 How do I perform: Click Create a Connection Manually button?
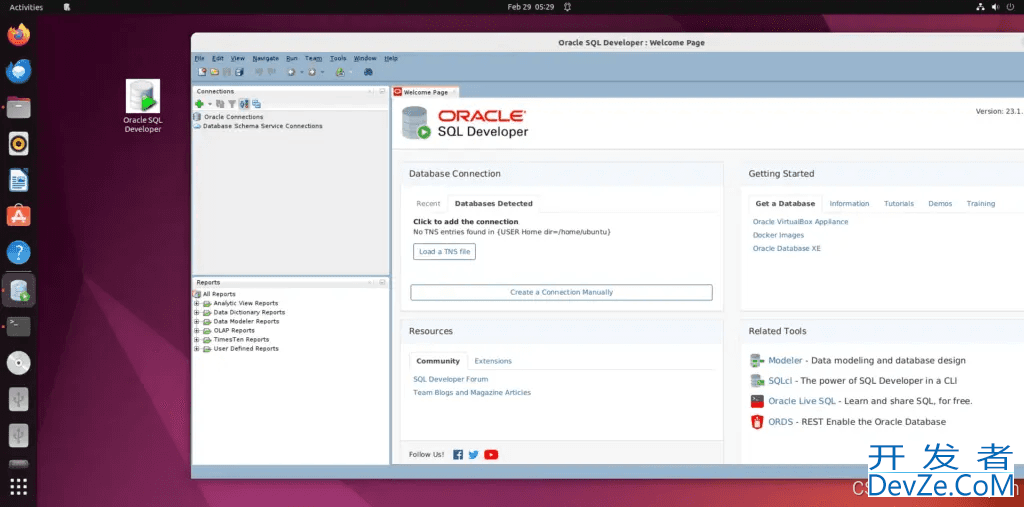point(561,292)
